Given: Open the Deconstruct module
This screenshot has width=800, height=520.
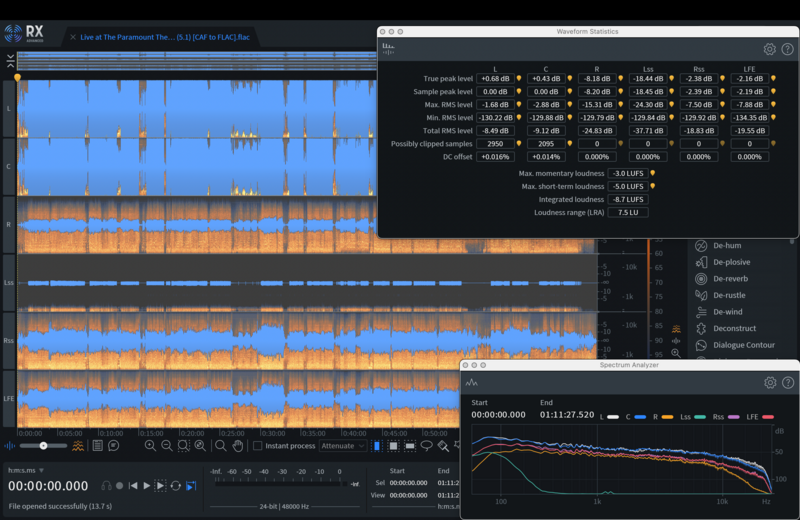Looking at the screenshot, I should click(734, 328).
